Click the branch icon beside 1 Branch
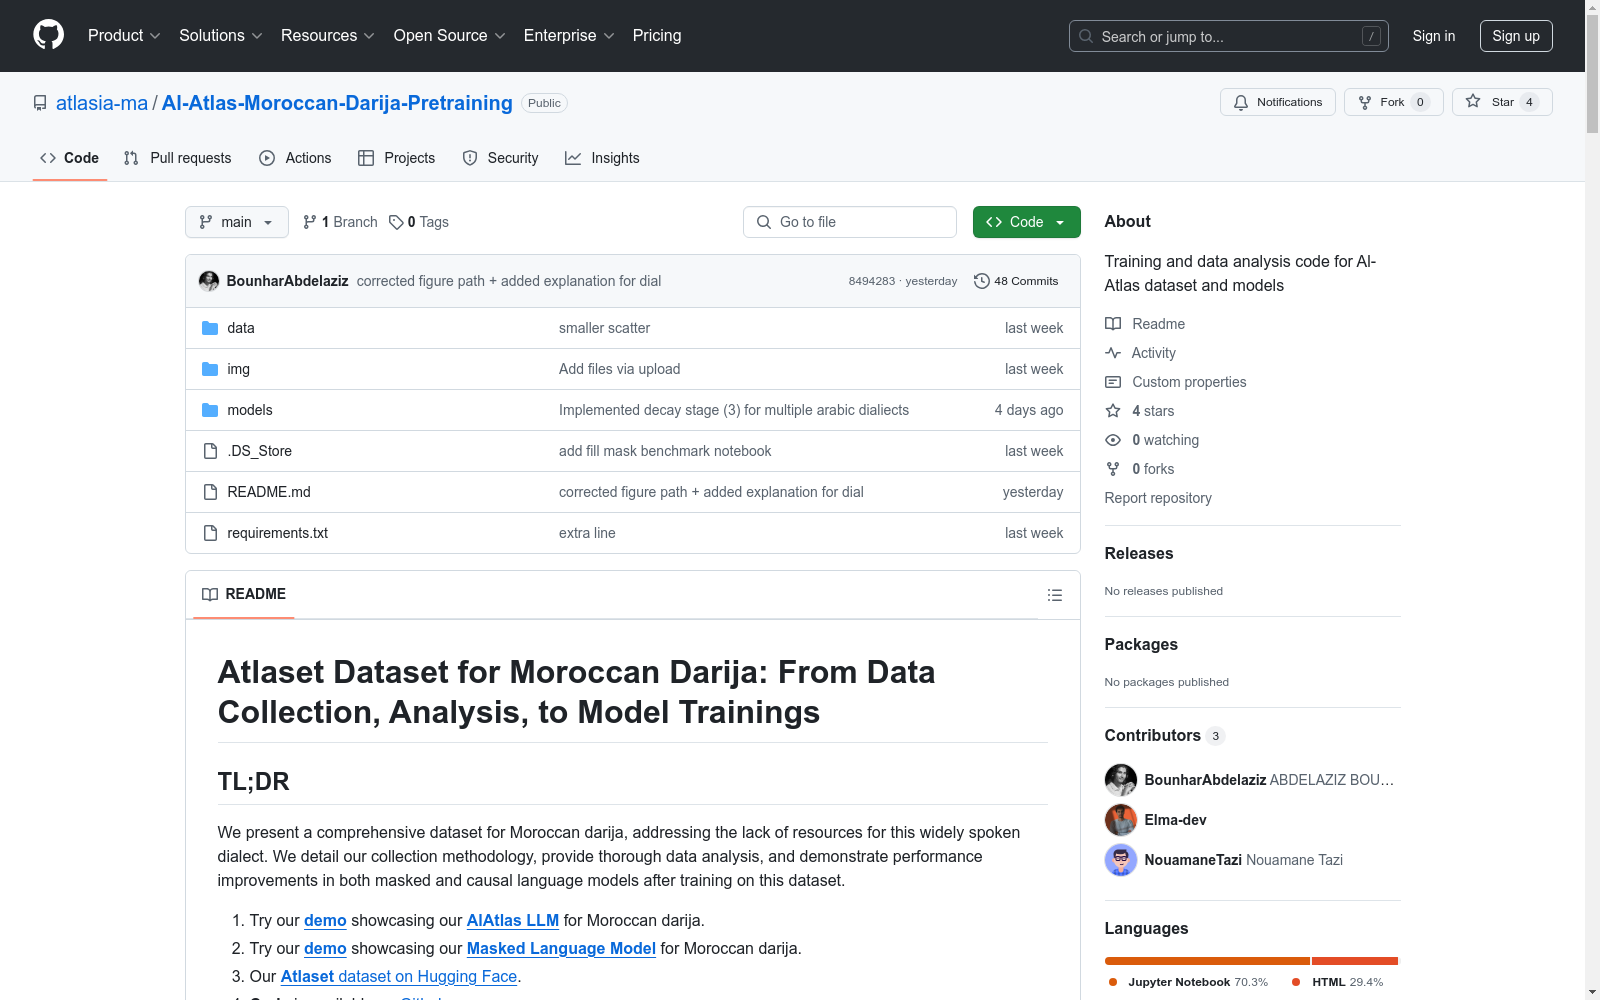1600x1000 pixels. click(x=310, y=222)
